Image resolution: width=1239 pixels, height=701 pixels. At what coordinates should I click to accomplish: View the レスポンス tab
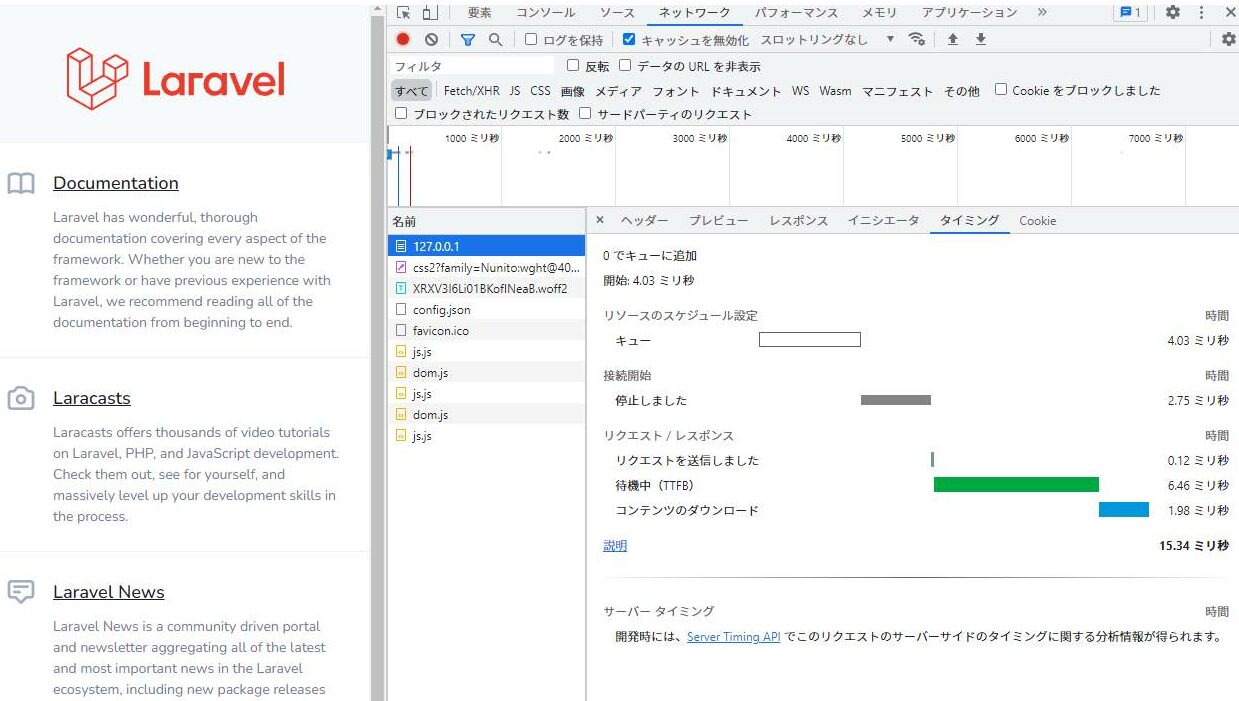pos(798,221)
